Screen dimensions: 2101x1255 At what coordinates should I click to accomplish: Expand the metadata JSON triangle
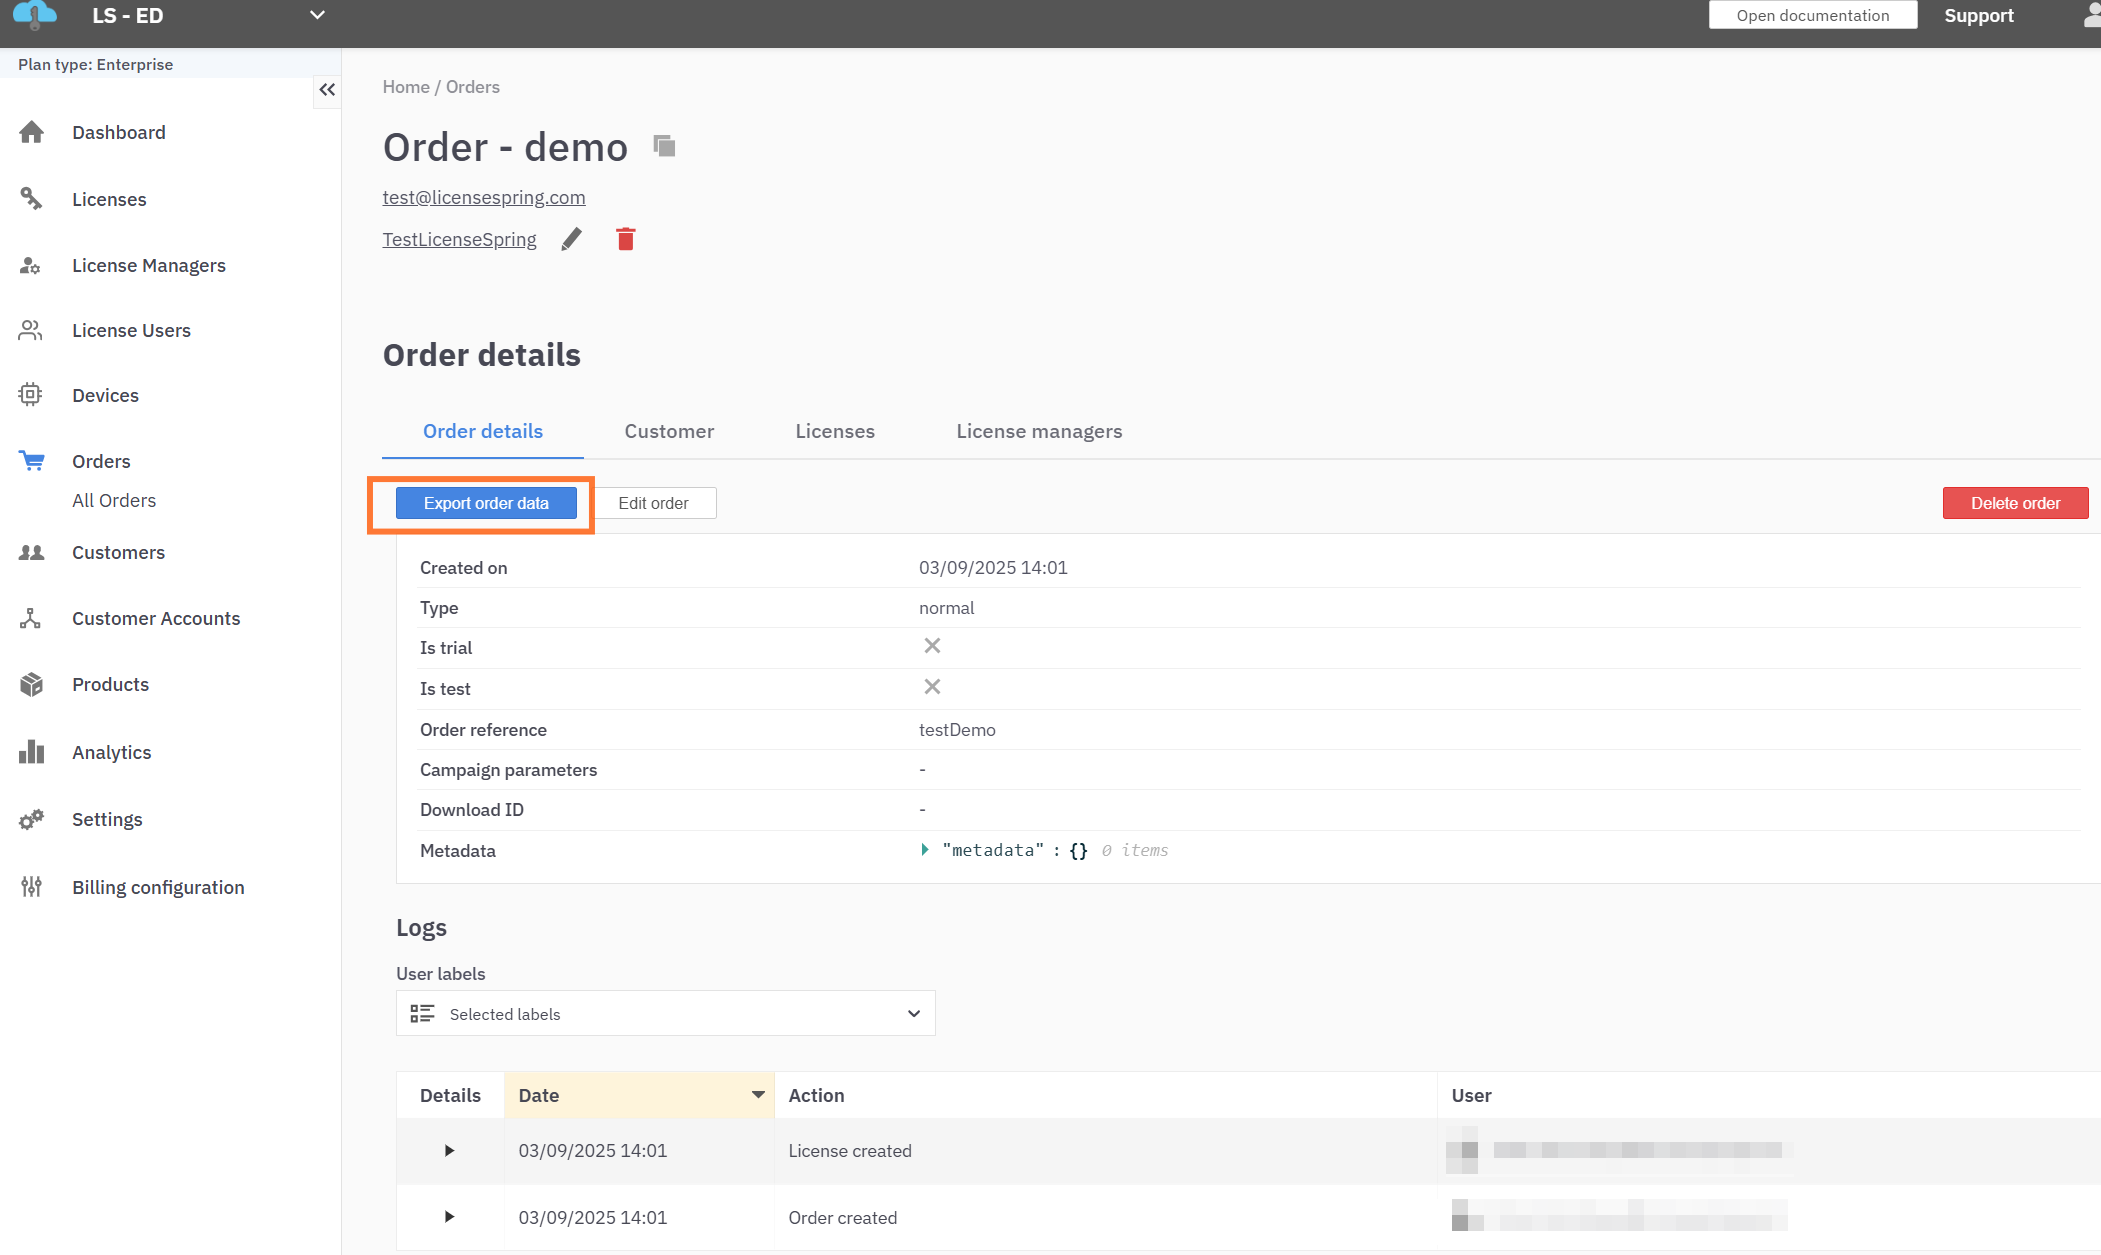925,850
